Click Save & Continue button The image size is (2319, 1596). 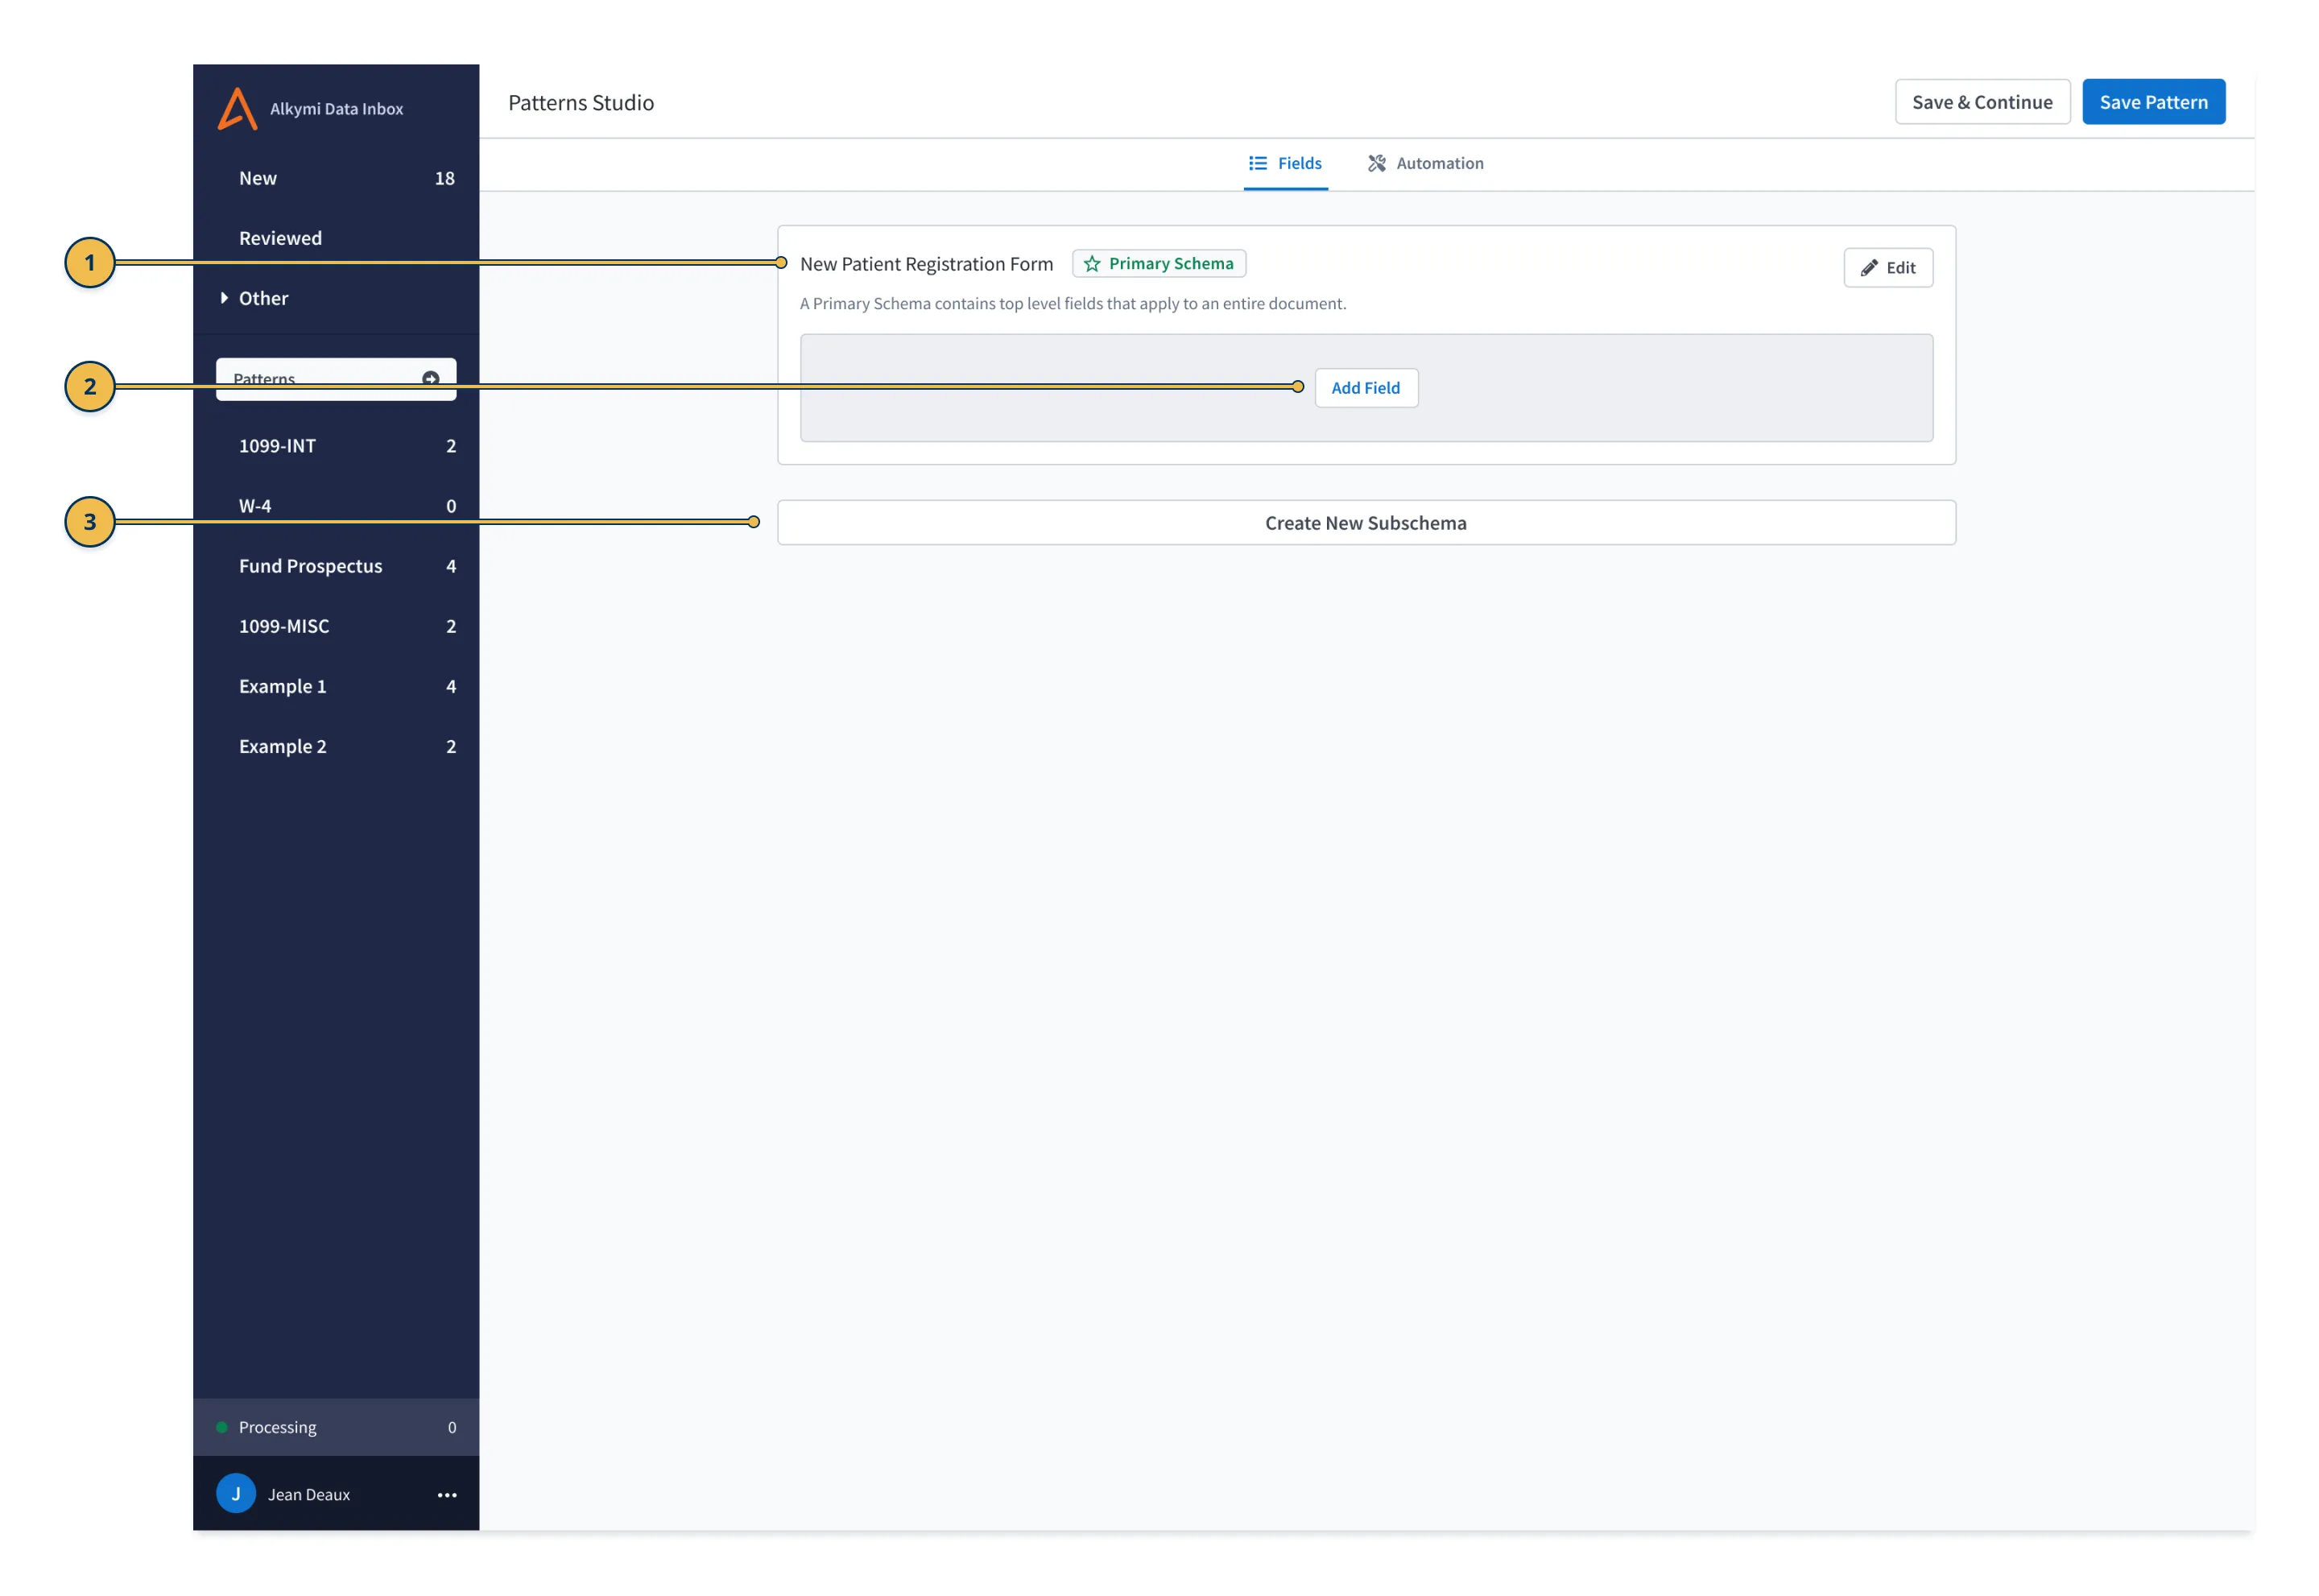point(1982,102)
